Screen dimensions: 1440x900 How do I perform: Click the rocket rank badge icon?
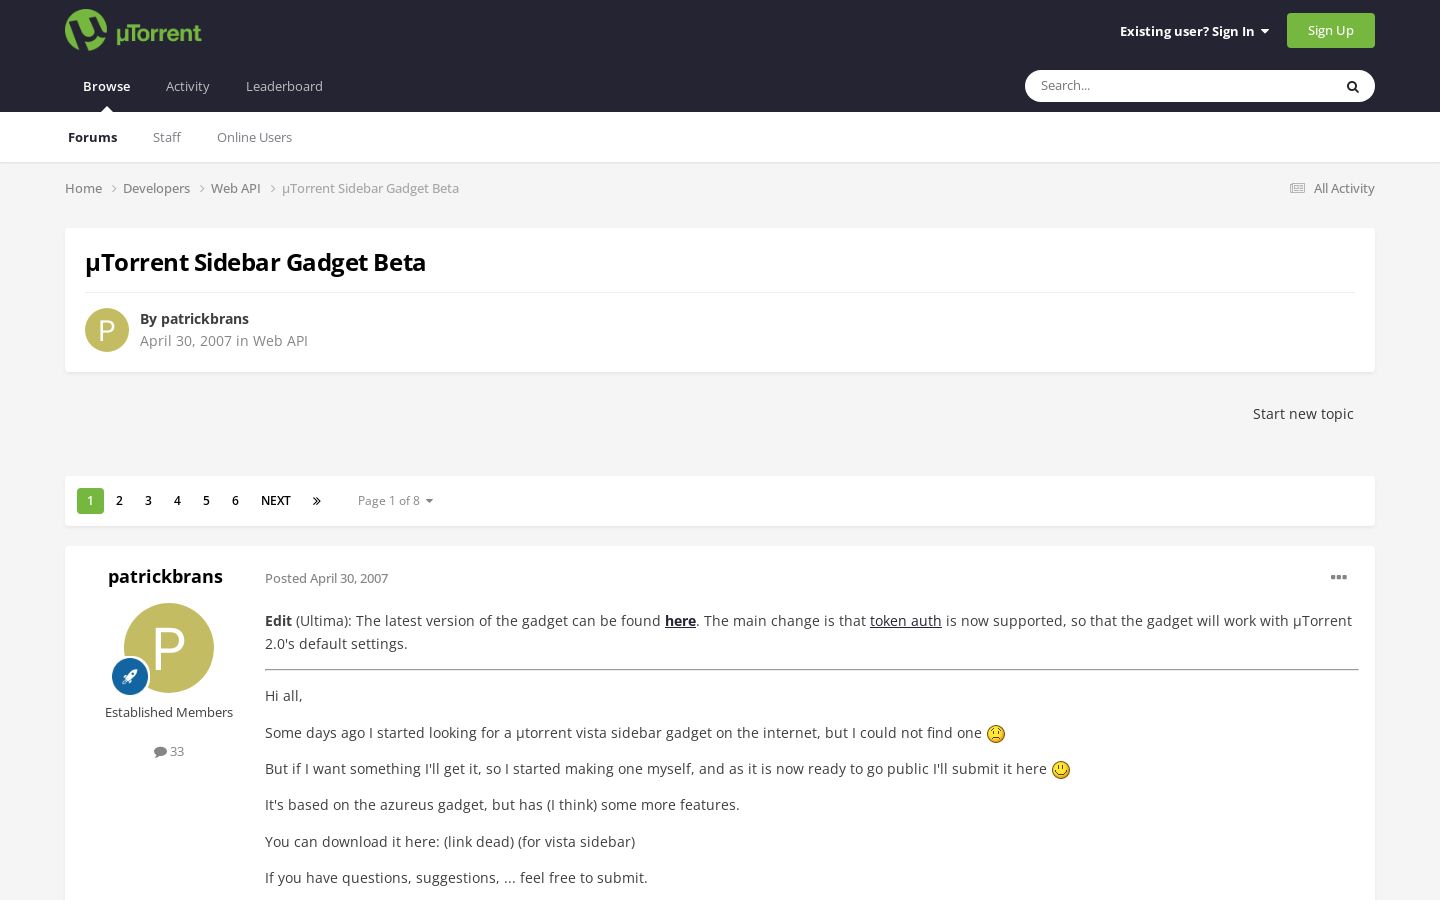[130, 677]
